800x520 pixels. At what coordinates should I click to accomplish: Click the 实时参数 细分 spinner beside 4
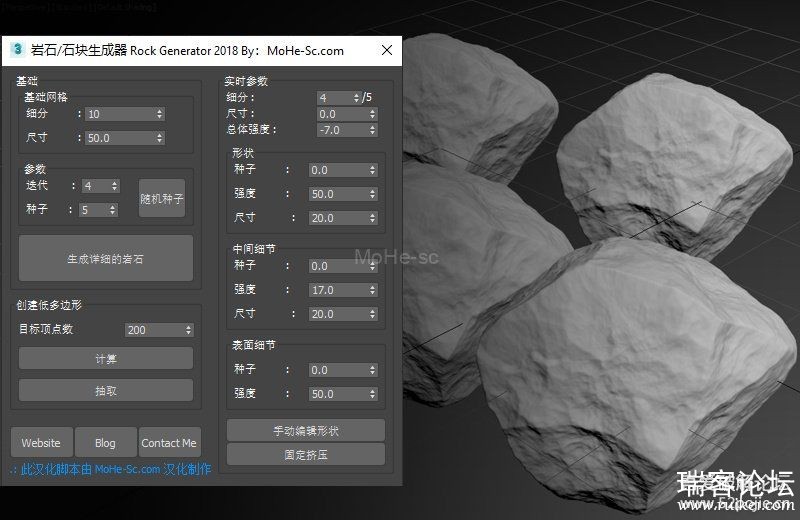click(x=357, y=98)
